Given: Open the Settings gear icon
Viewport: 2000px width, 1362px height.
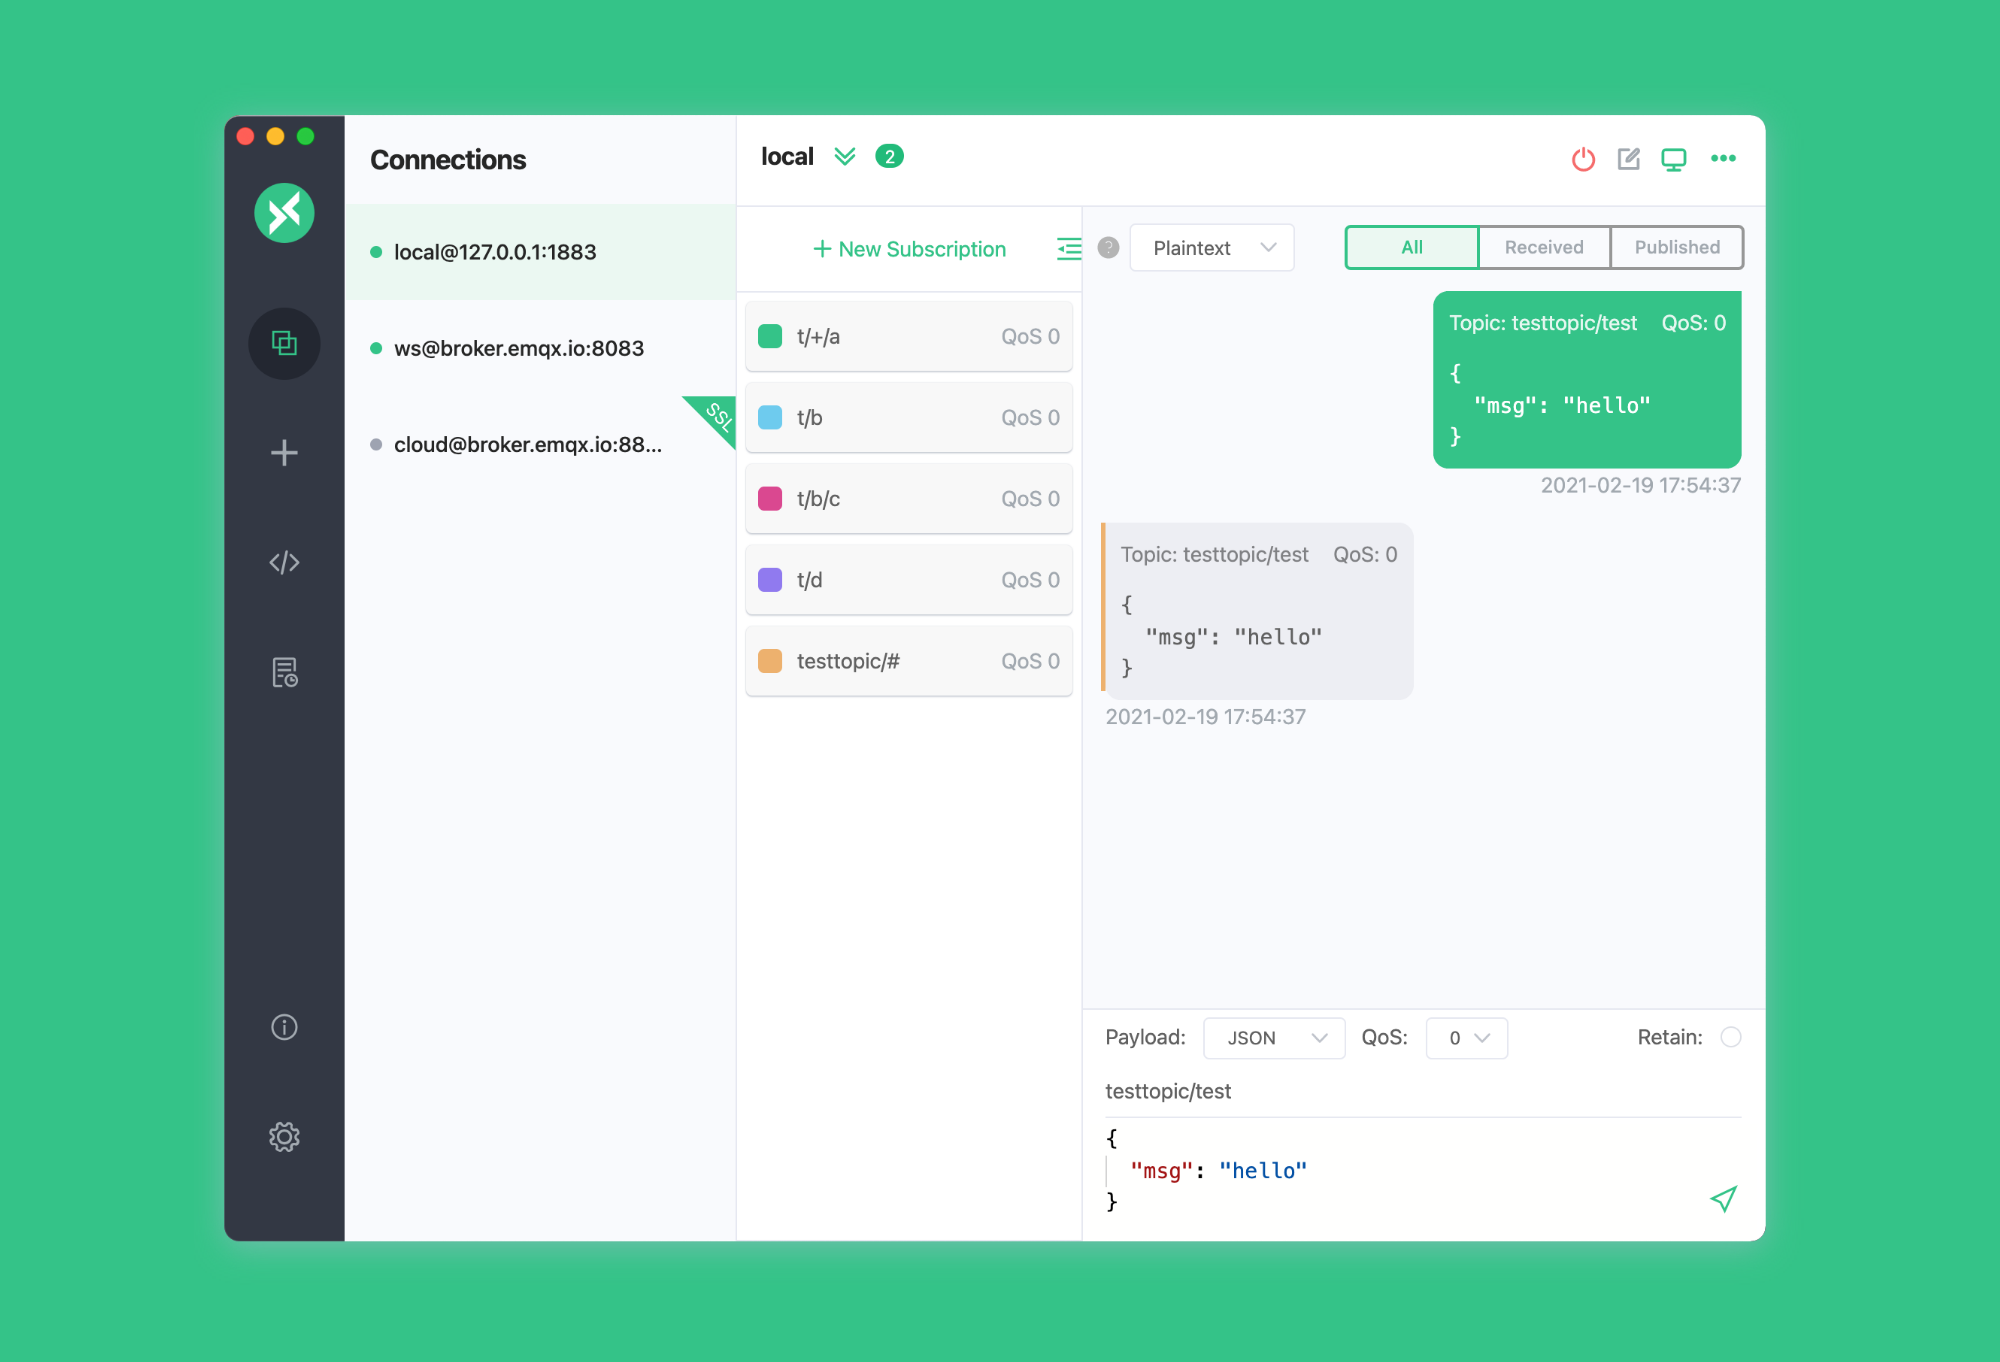Looking at the screenshot, I should point(284,1137).
